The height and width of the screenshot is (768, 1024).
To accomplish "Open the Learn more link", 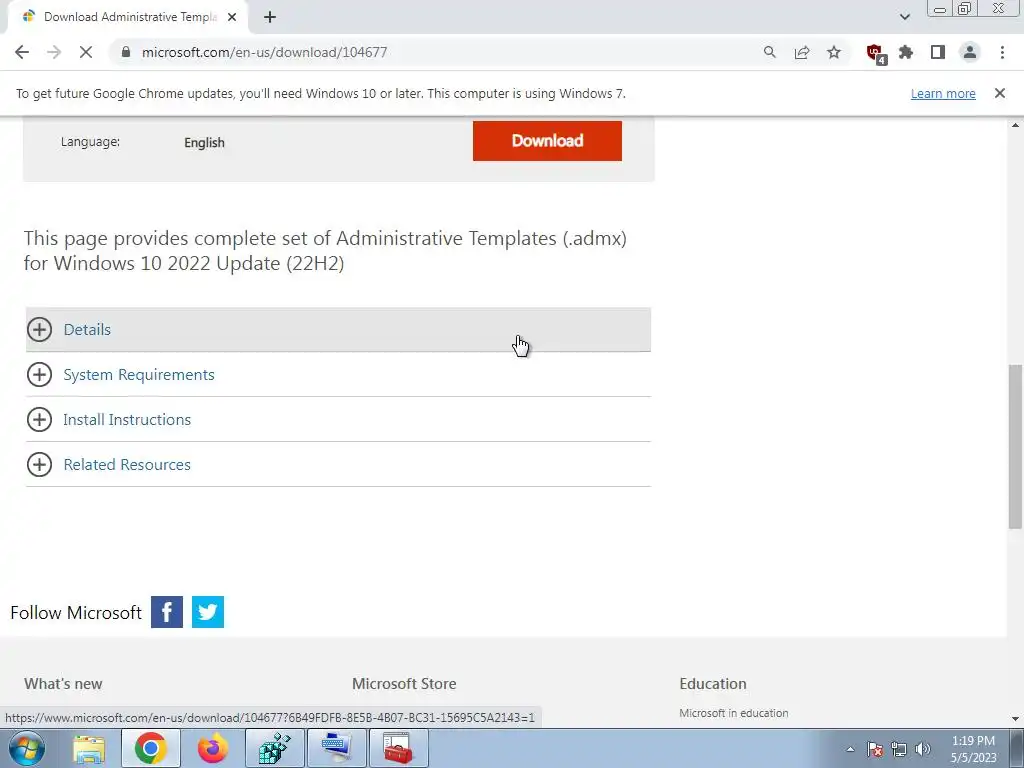I will (x=943, y=93).
